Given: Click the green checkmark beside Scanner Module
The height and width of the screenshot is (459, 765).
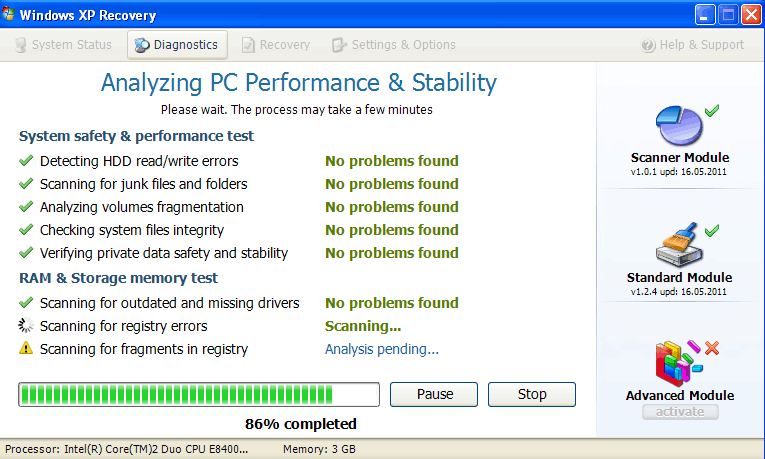Looking at the screenshot, I should (x=712, y=111).
